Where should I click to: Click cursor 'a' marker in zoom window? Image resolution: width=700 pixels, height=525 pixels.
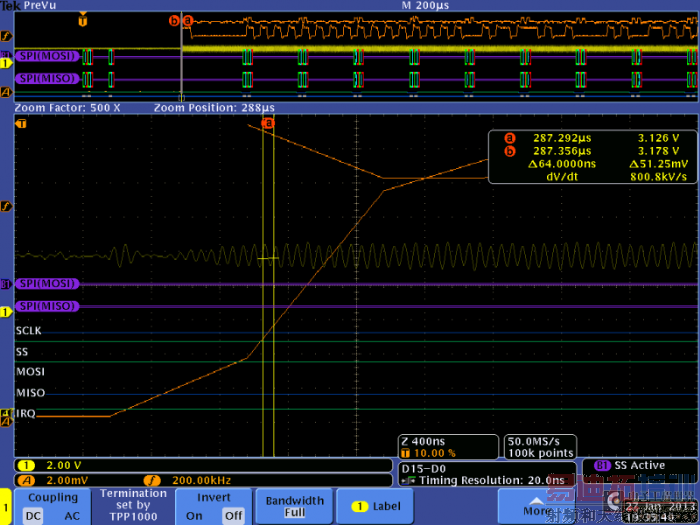267,122
